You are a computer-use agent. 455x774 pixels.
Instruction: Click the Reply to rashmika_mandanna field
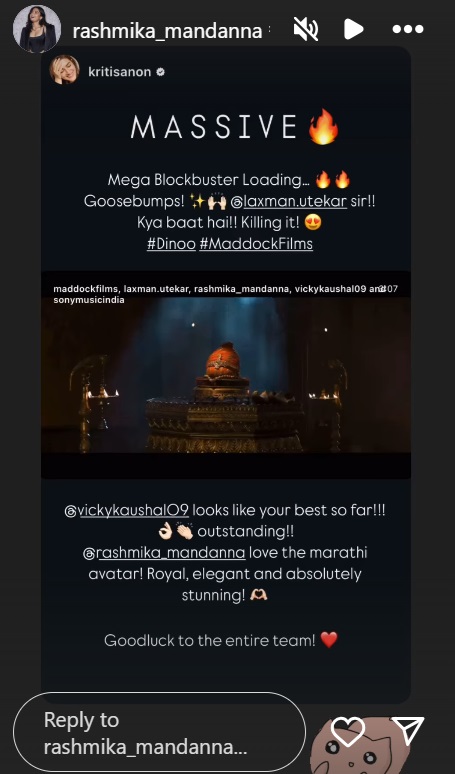click(159, 733)
